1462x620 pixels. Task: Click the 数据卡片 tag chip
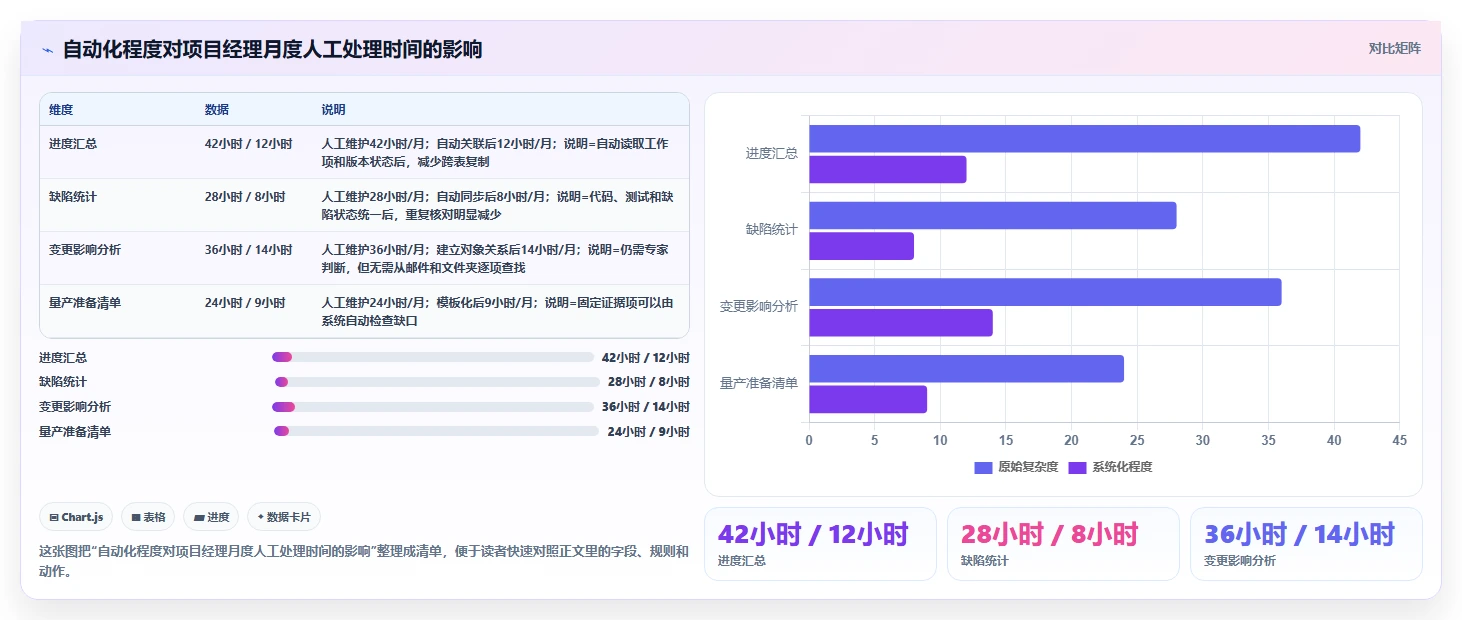pos(284,517)
